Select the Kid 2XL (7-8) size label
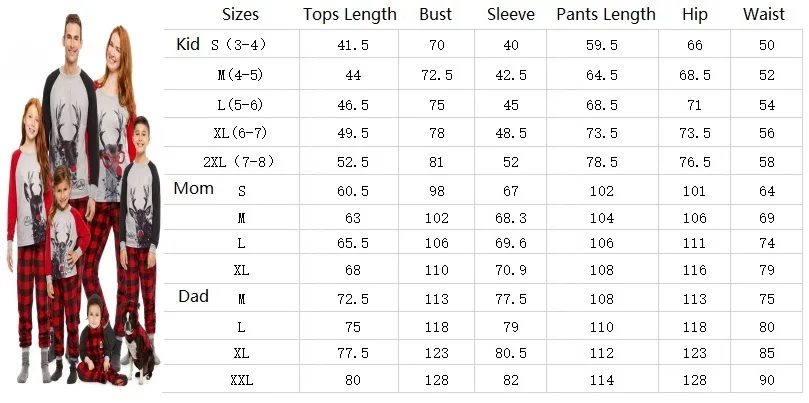Screen dimensions: 809x403 point(239,162)
